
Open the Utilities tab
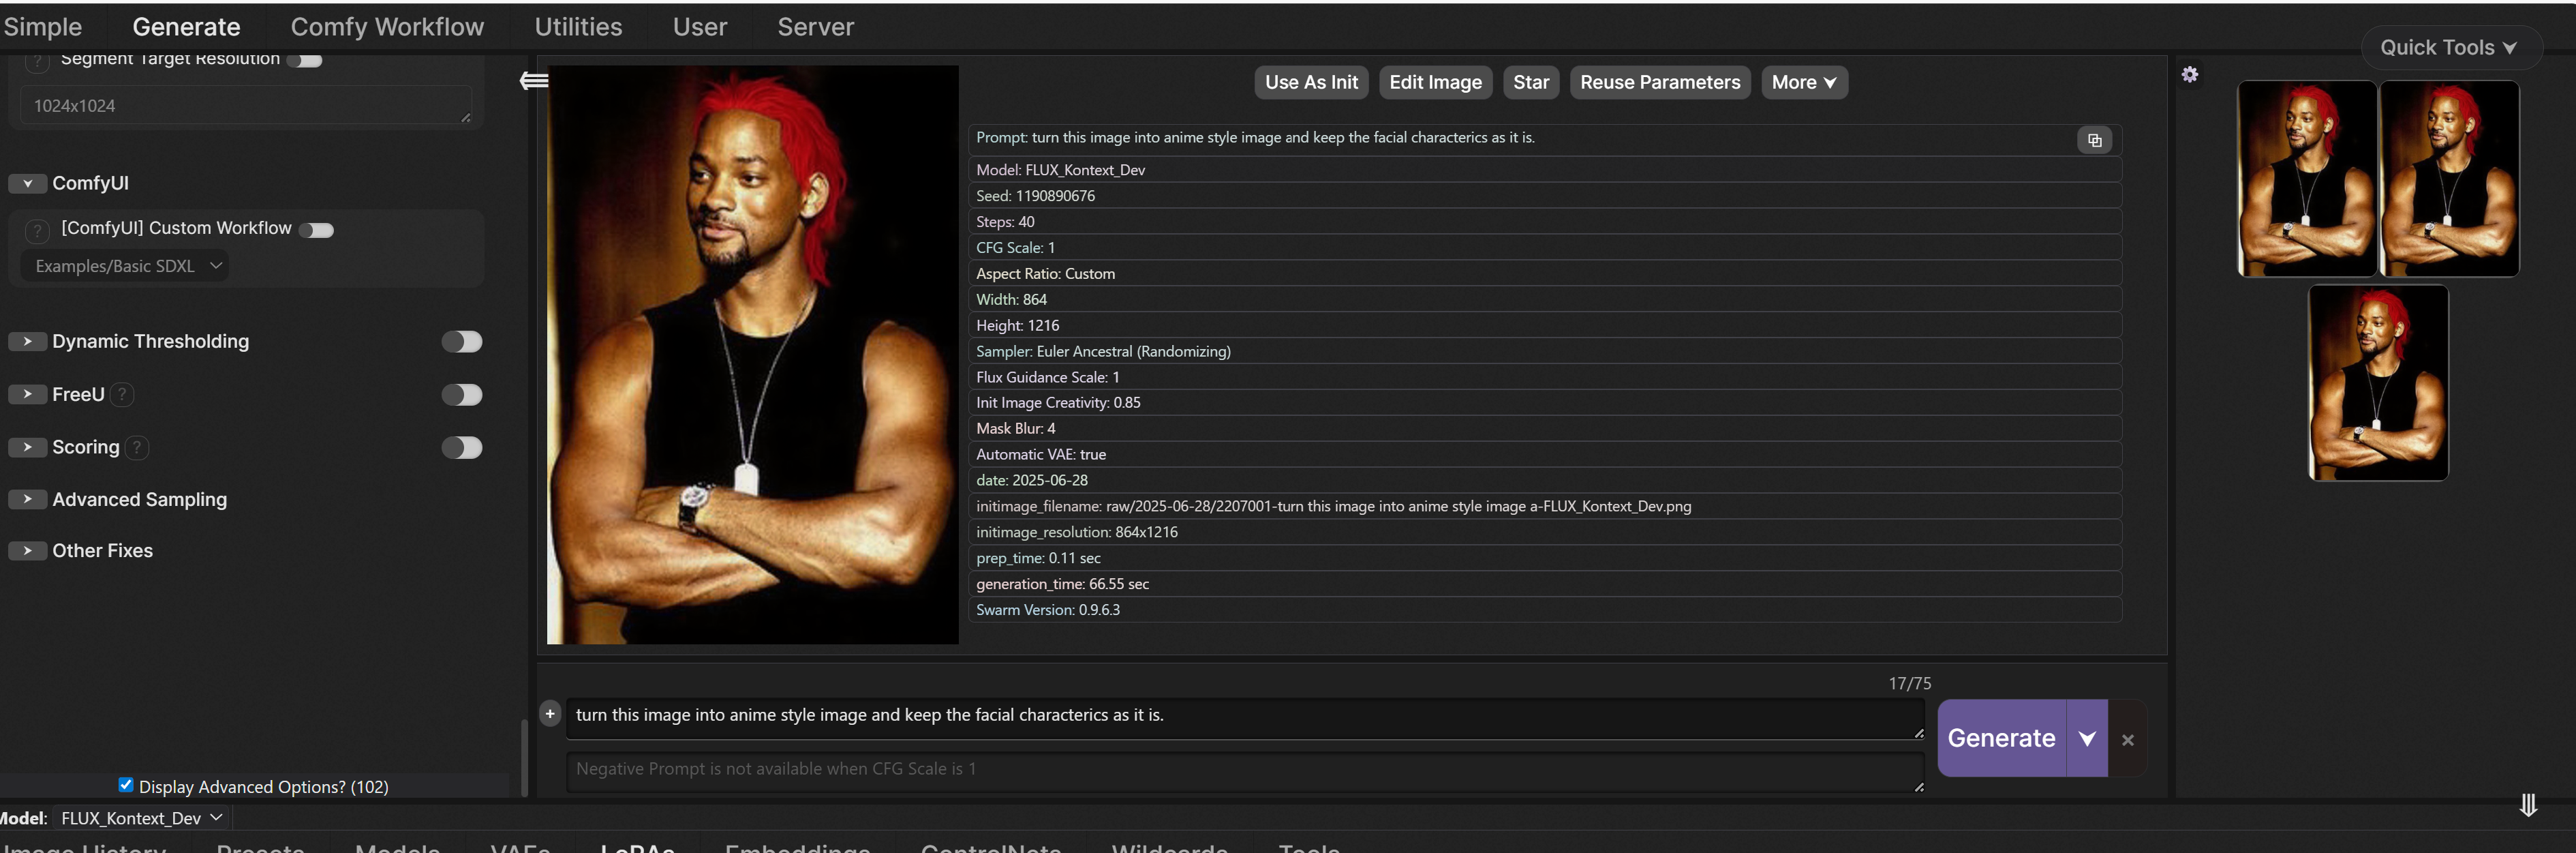coord(578,27)
